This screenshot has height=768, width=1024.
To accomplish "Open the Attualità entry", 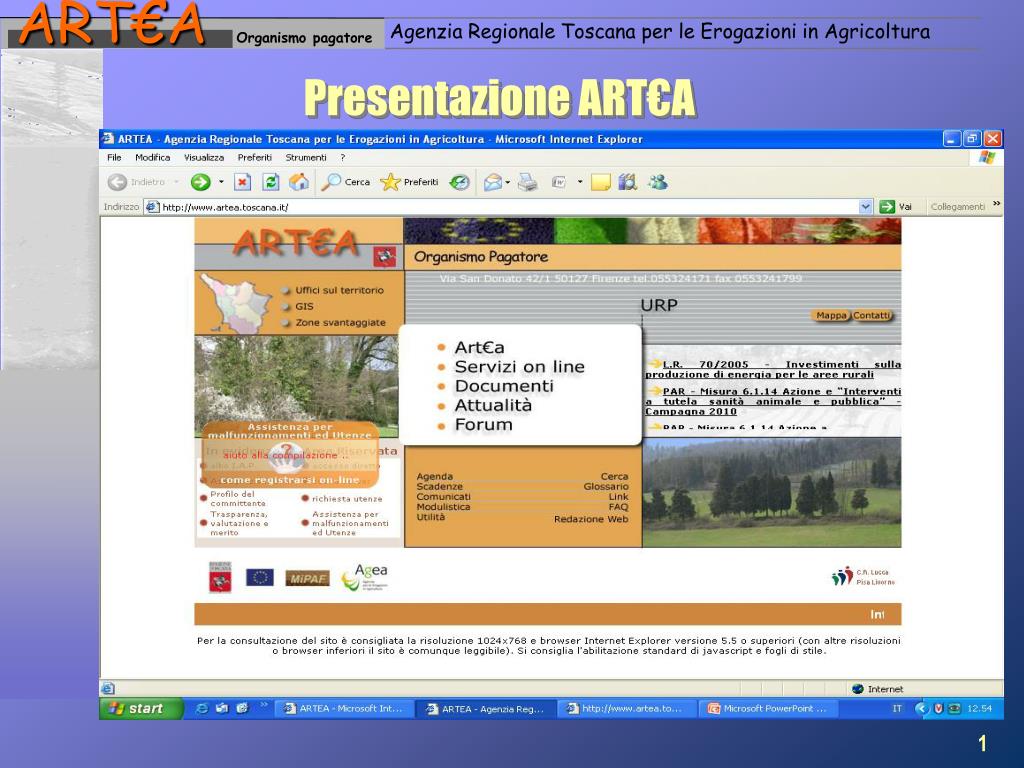I will click(x=493, y=406).
